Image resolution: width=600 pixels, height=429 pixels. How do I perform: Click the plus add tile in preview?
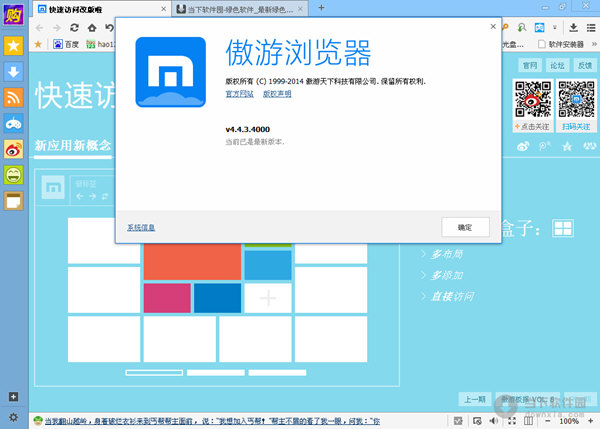(268, 298)
